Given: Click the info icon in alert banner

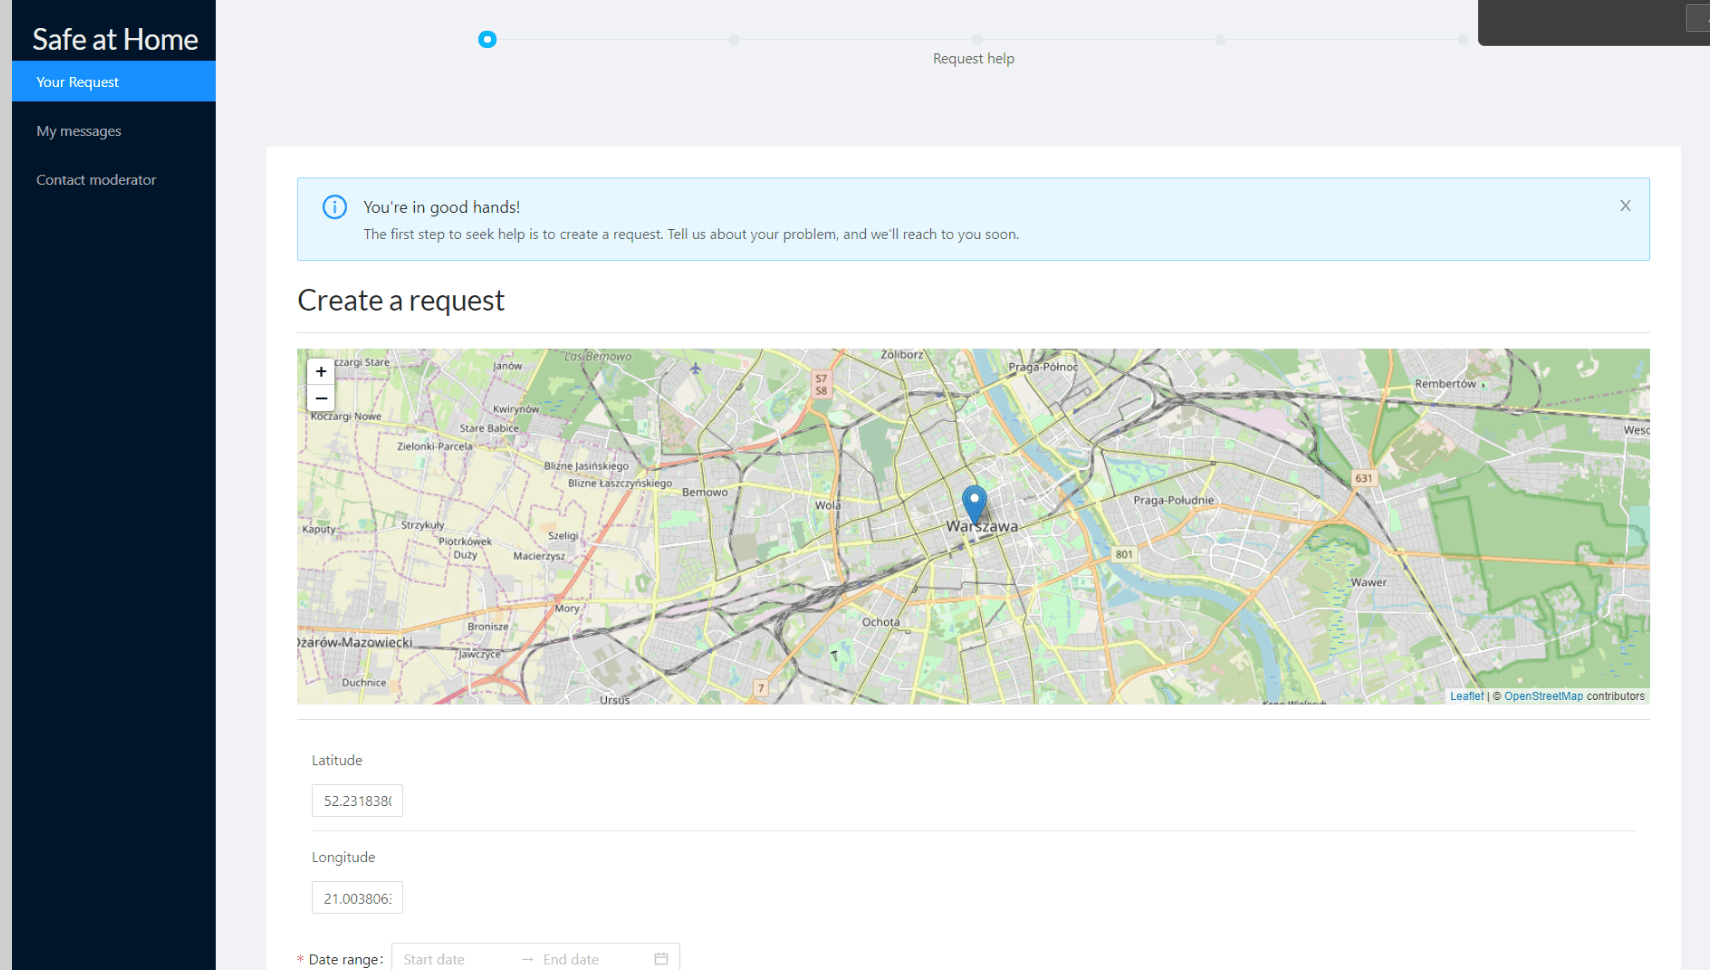Looking at the screenshot, I should click(334, 207).
